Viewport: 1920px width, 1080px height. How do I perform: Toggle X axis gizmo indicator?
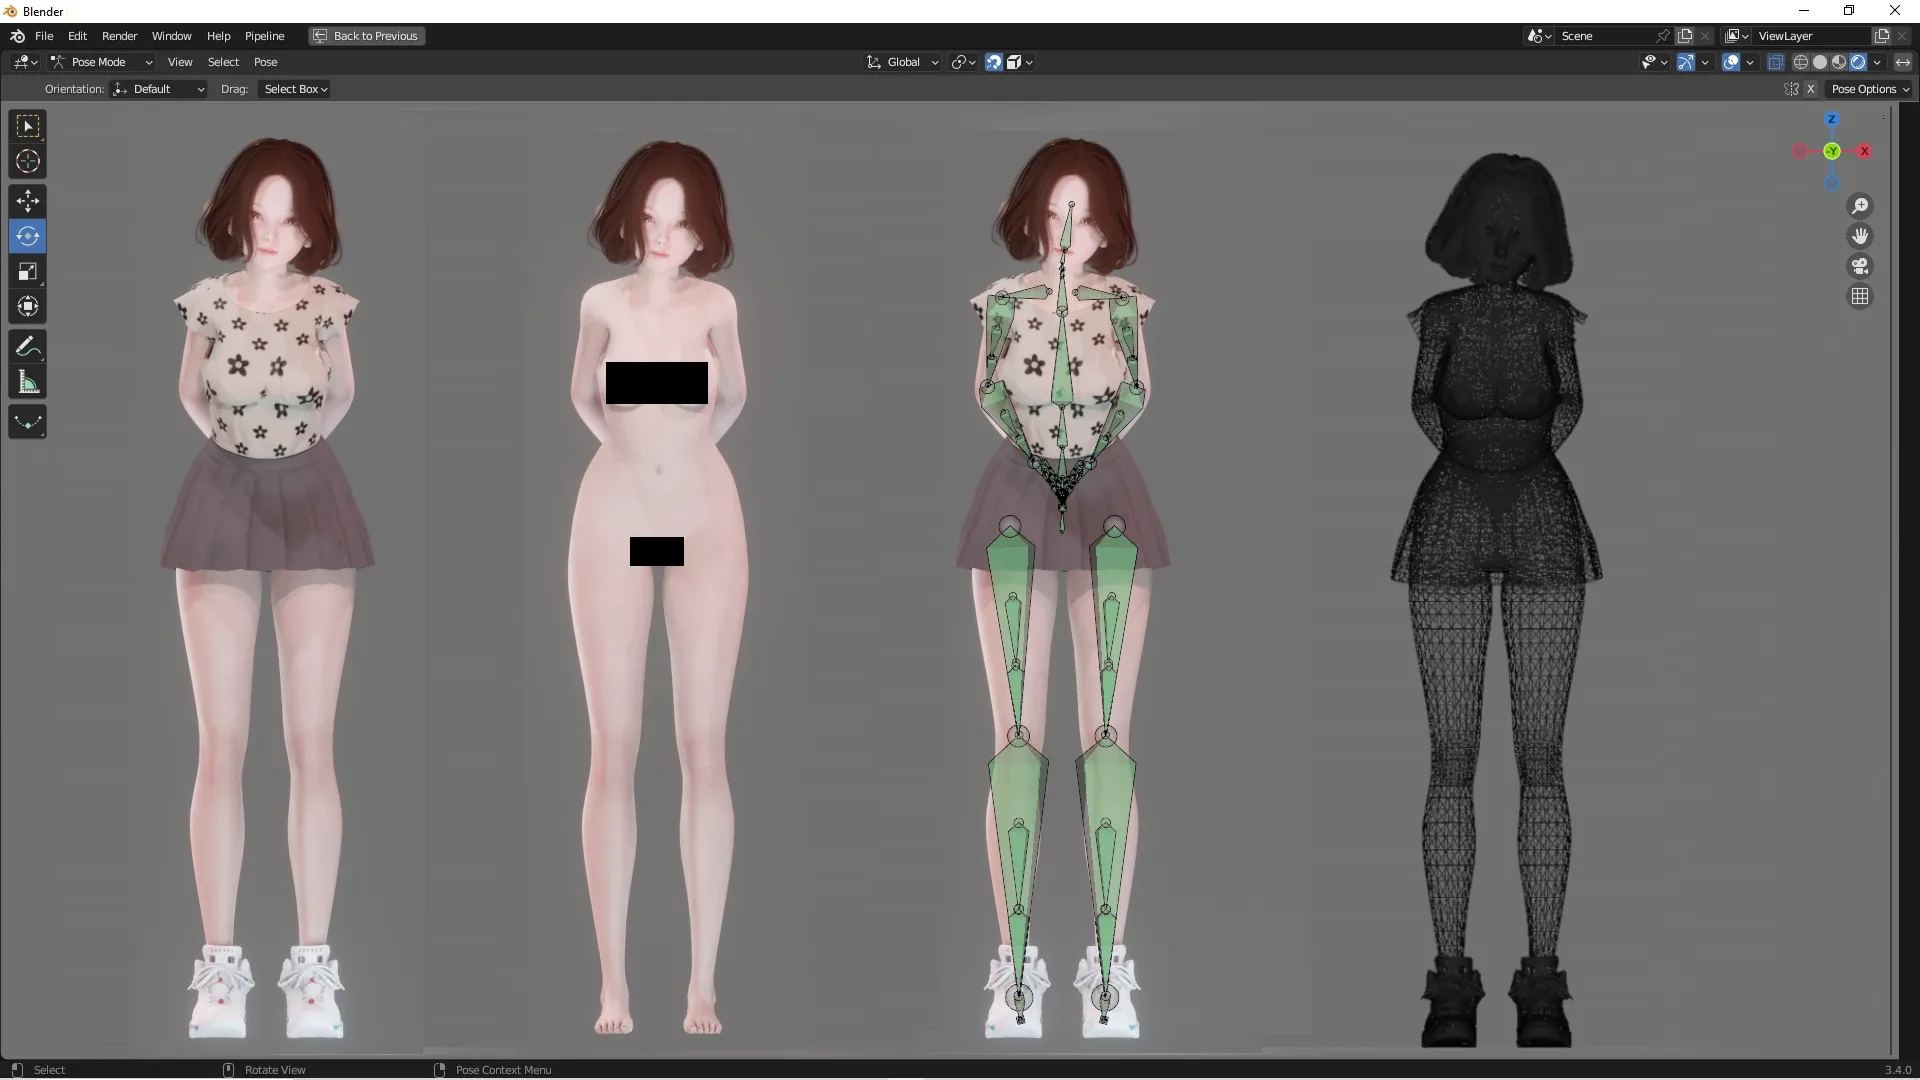[x=1863, y=150]
